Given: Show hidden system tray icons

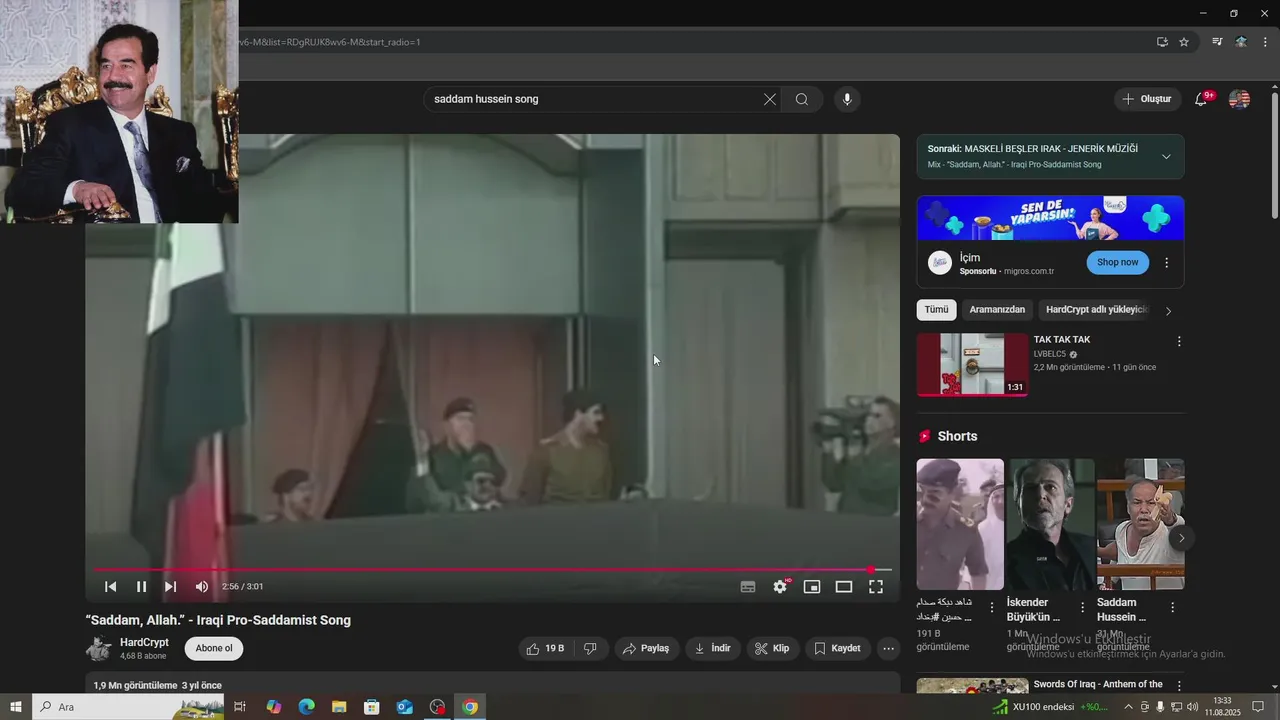Looking at the screenshot, I should pos(1129,707).
